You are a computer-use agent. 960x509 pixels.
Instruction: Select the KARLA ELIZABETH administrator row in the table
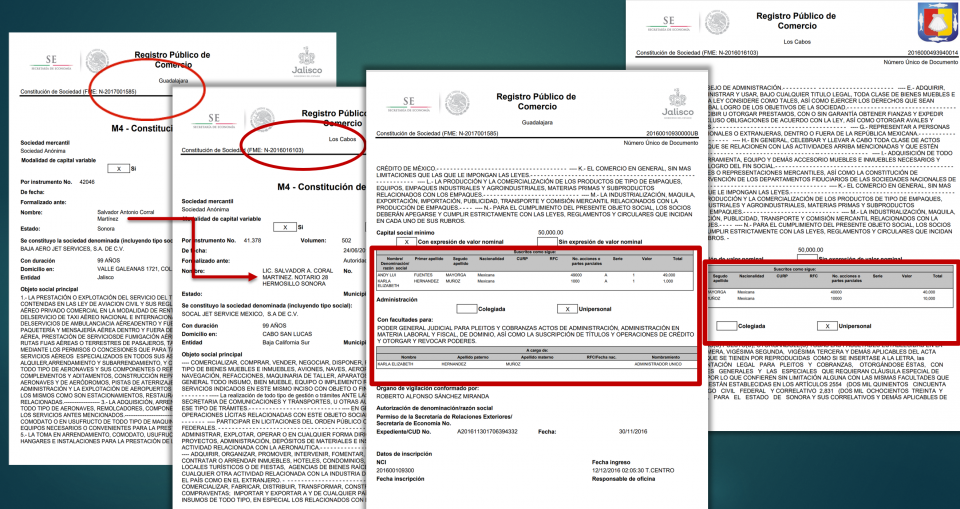click(536, 364)
